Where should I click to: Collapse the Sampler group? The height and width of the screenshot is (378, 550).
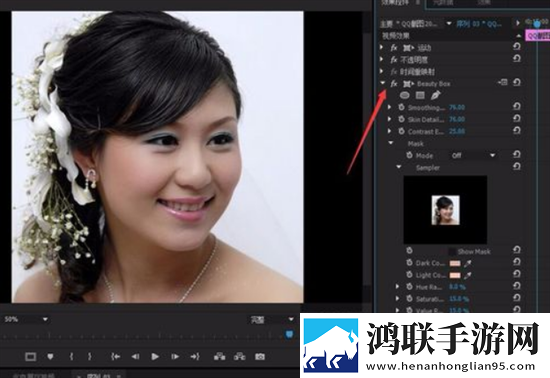click(399, 167)
